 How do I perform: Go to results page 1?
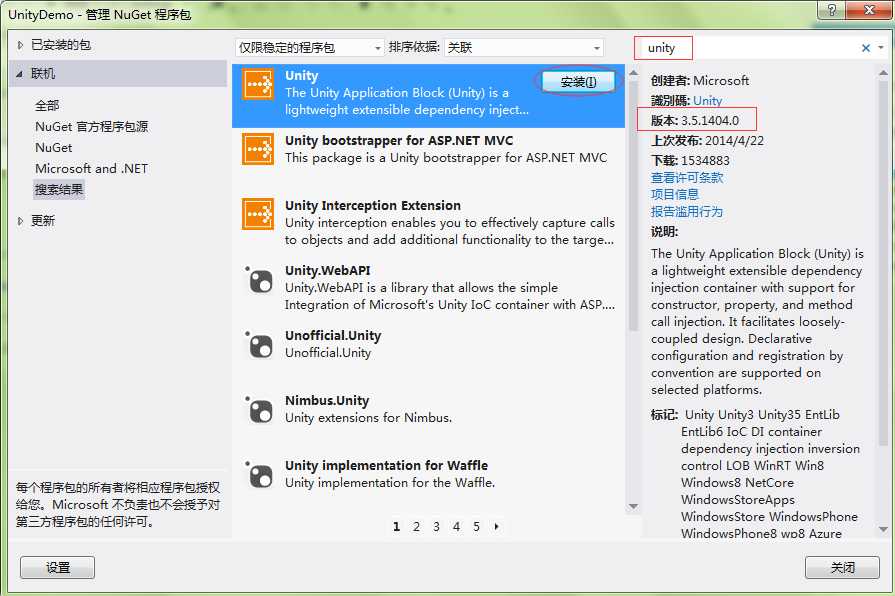click(396, 526)
